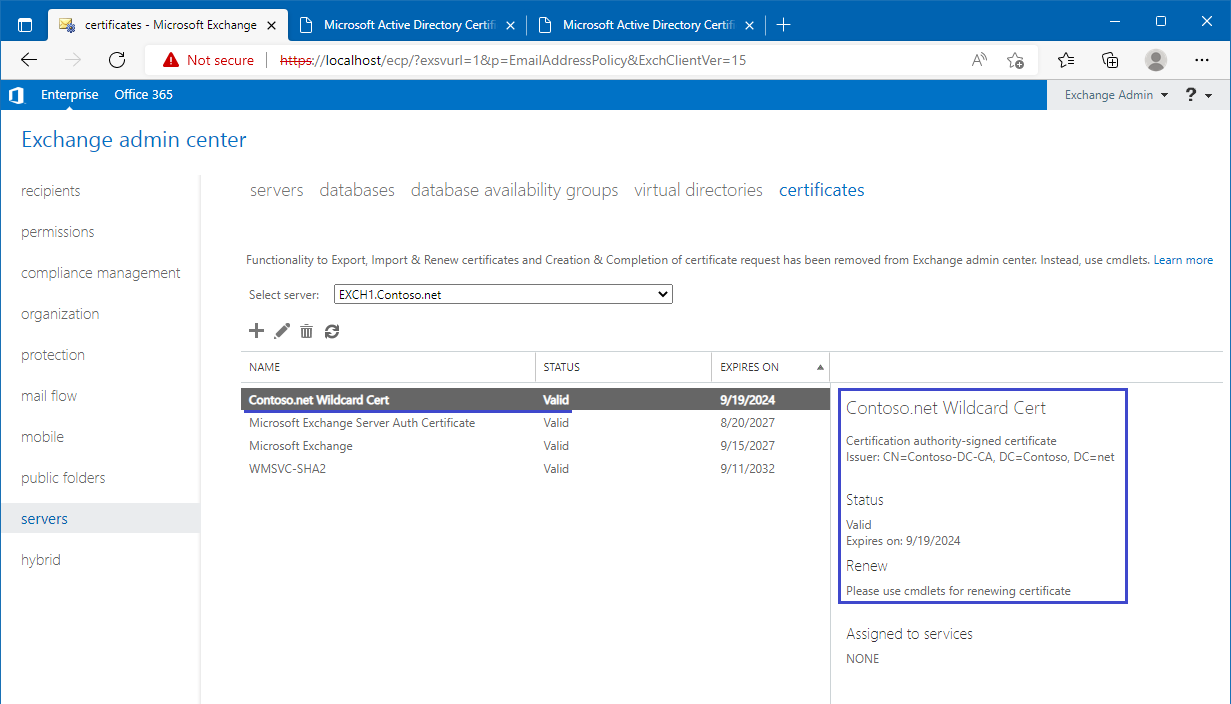The width and height of the screenshot is (1231, 704).
Task: Sort by the EXPIRES ON column header
Action: click(771, 367)
